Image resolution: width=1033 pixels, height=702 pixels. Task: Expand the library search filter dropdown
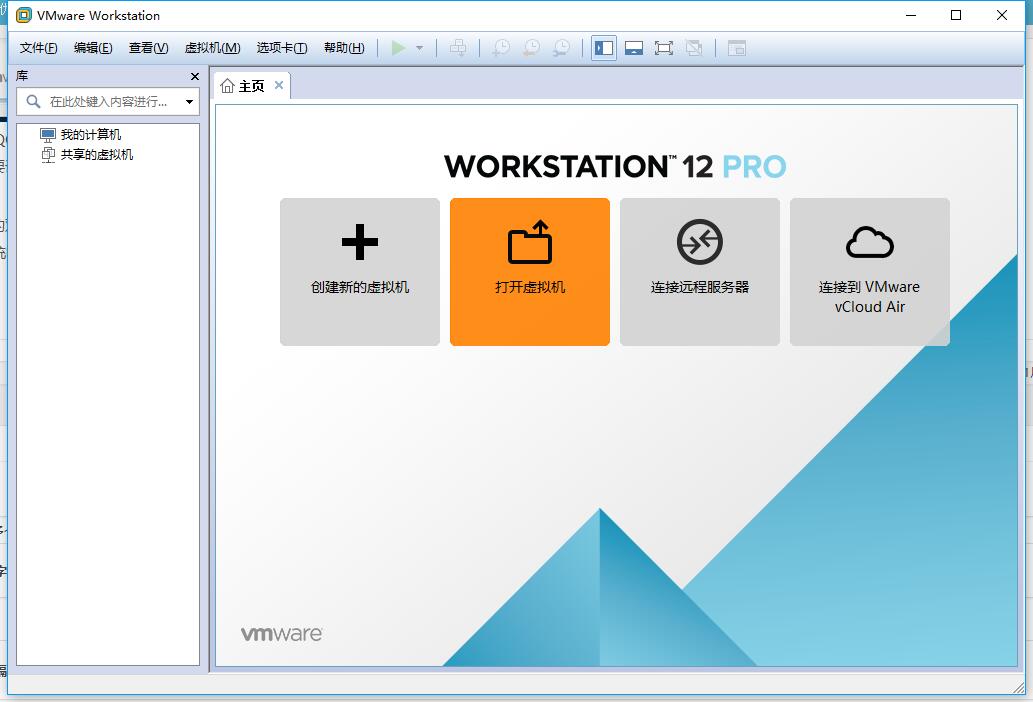pos(190,101)
